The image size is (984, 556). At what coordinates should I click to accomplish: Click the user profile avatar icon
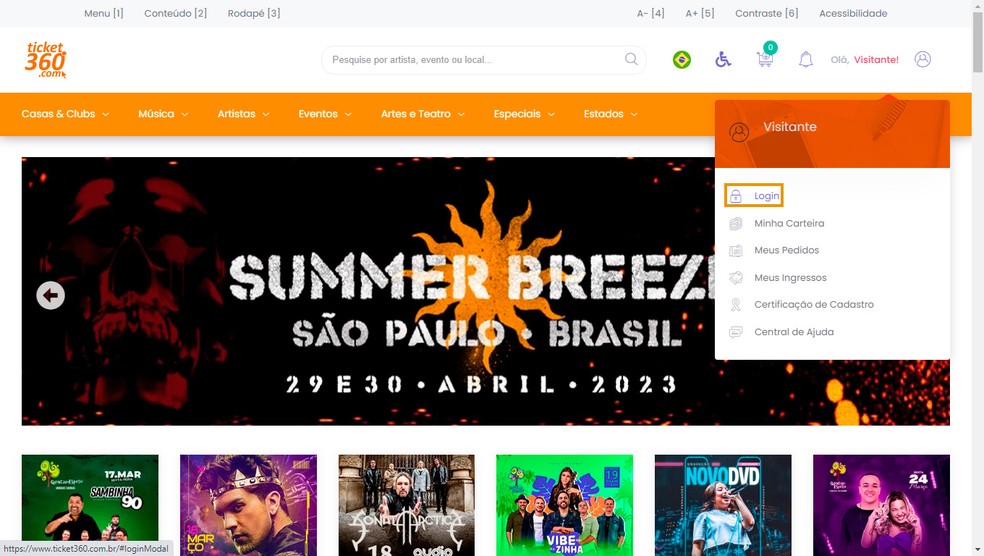point(922,59)
